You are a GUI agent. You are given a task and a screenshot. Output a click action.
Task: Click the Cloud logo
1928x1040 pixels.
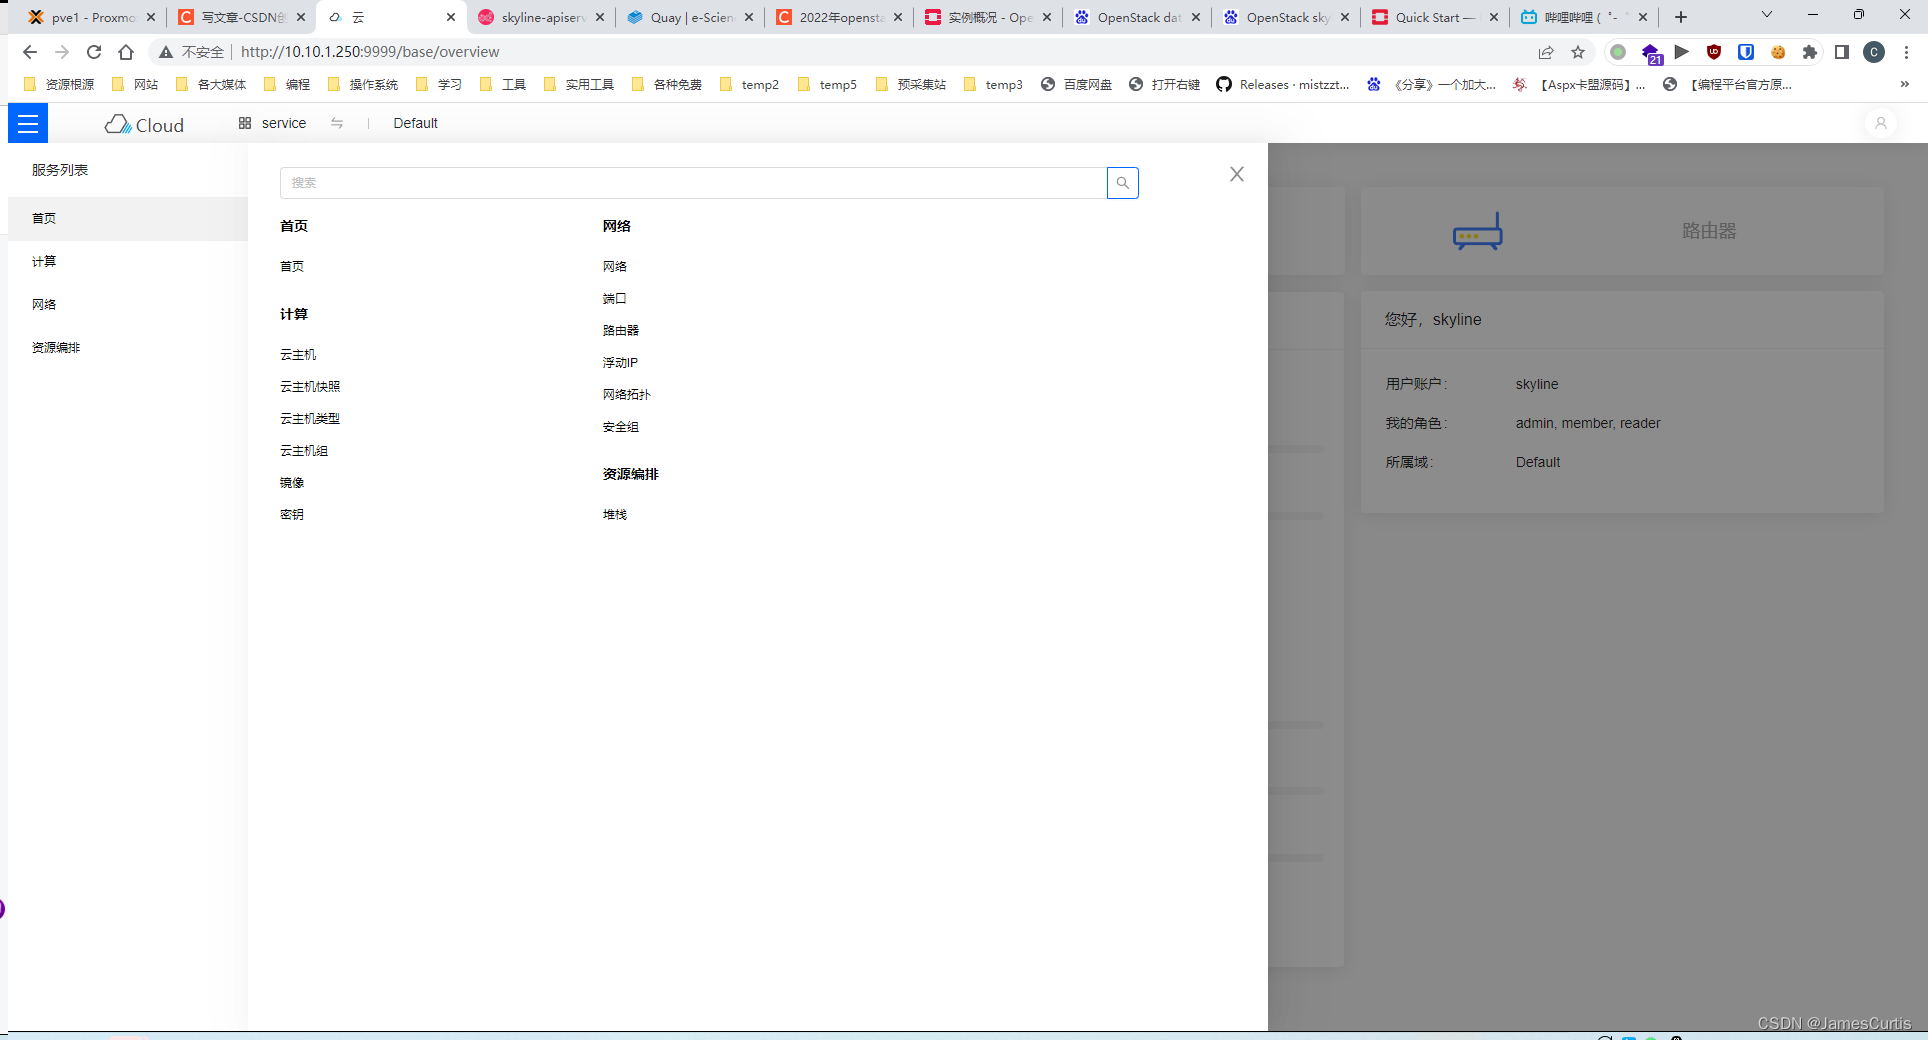click(145, 124)
